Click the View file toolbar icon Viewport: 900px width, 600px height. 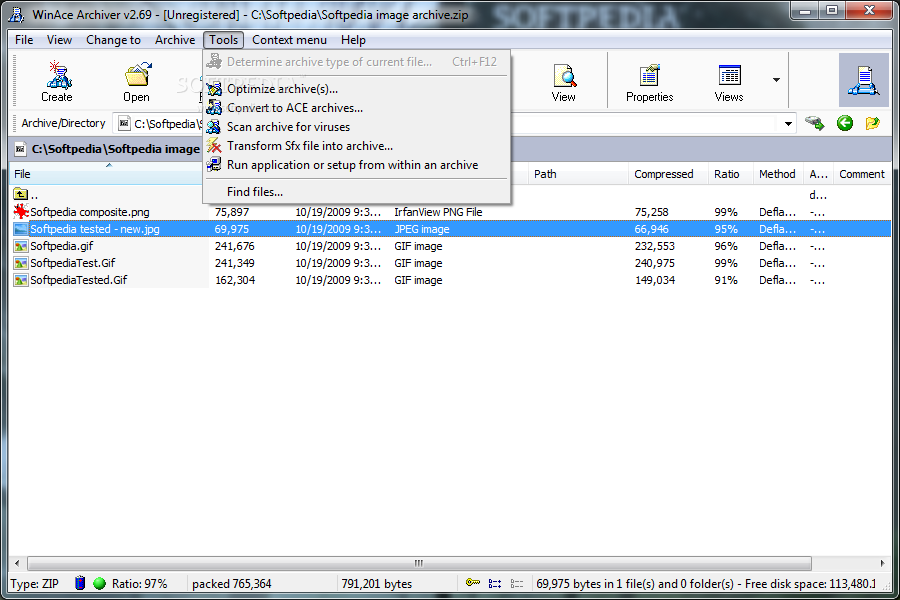point(565,76)
